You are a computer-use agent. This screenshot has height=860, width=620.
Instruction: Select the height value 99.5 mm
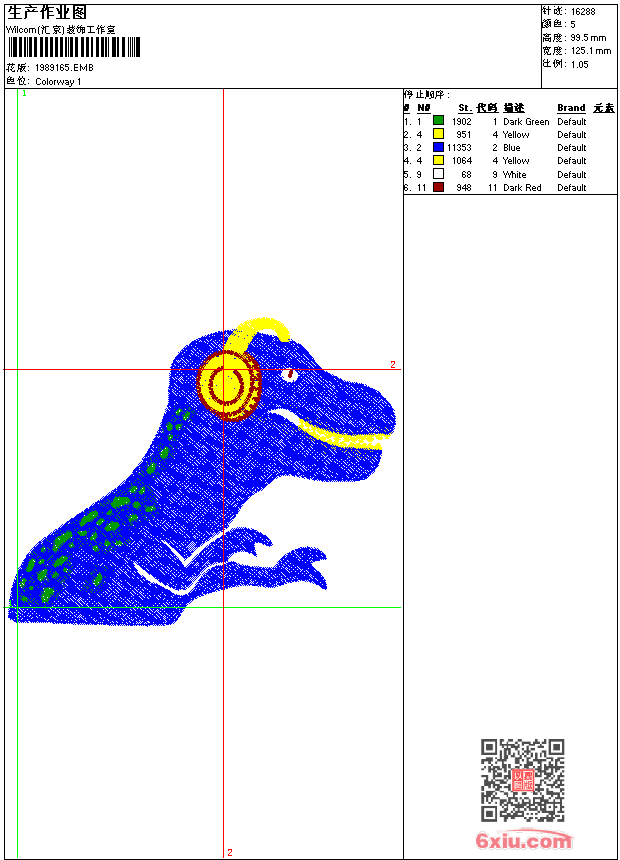[588, 38]
